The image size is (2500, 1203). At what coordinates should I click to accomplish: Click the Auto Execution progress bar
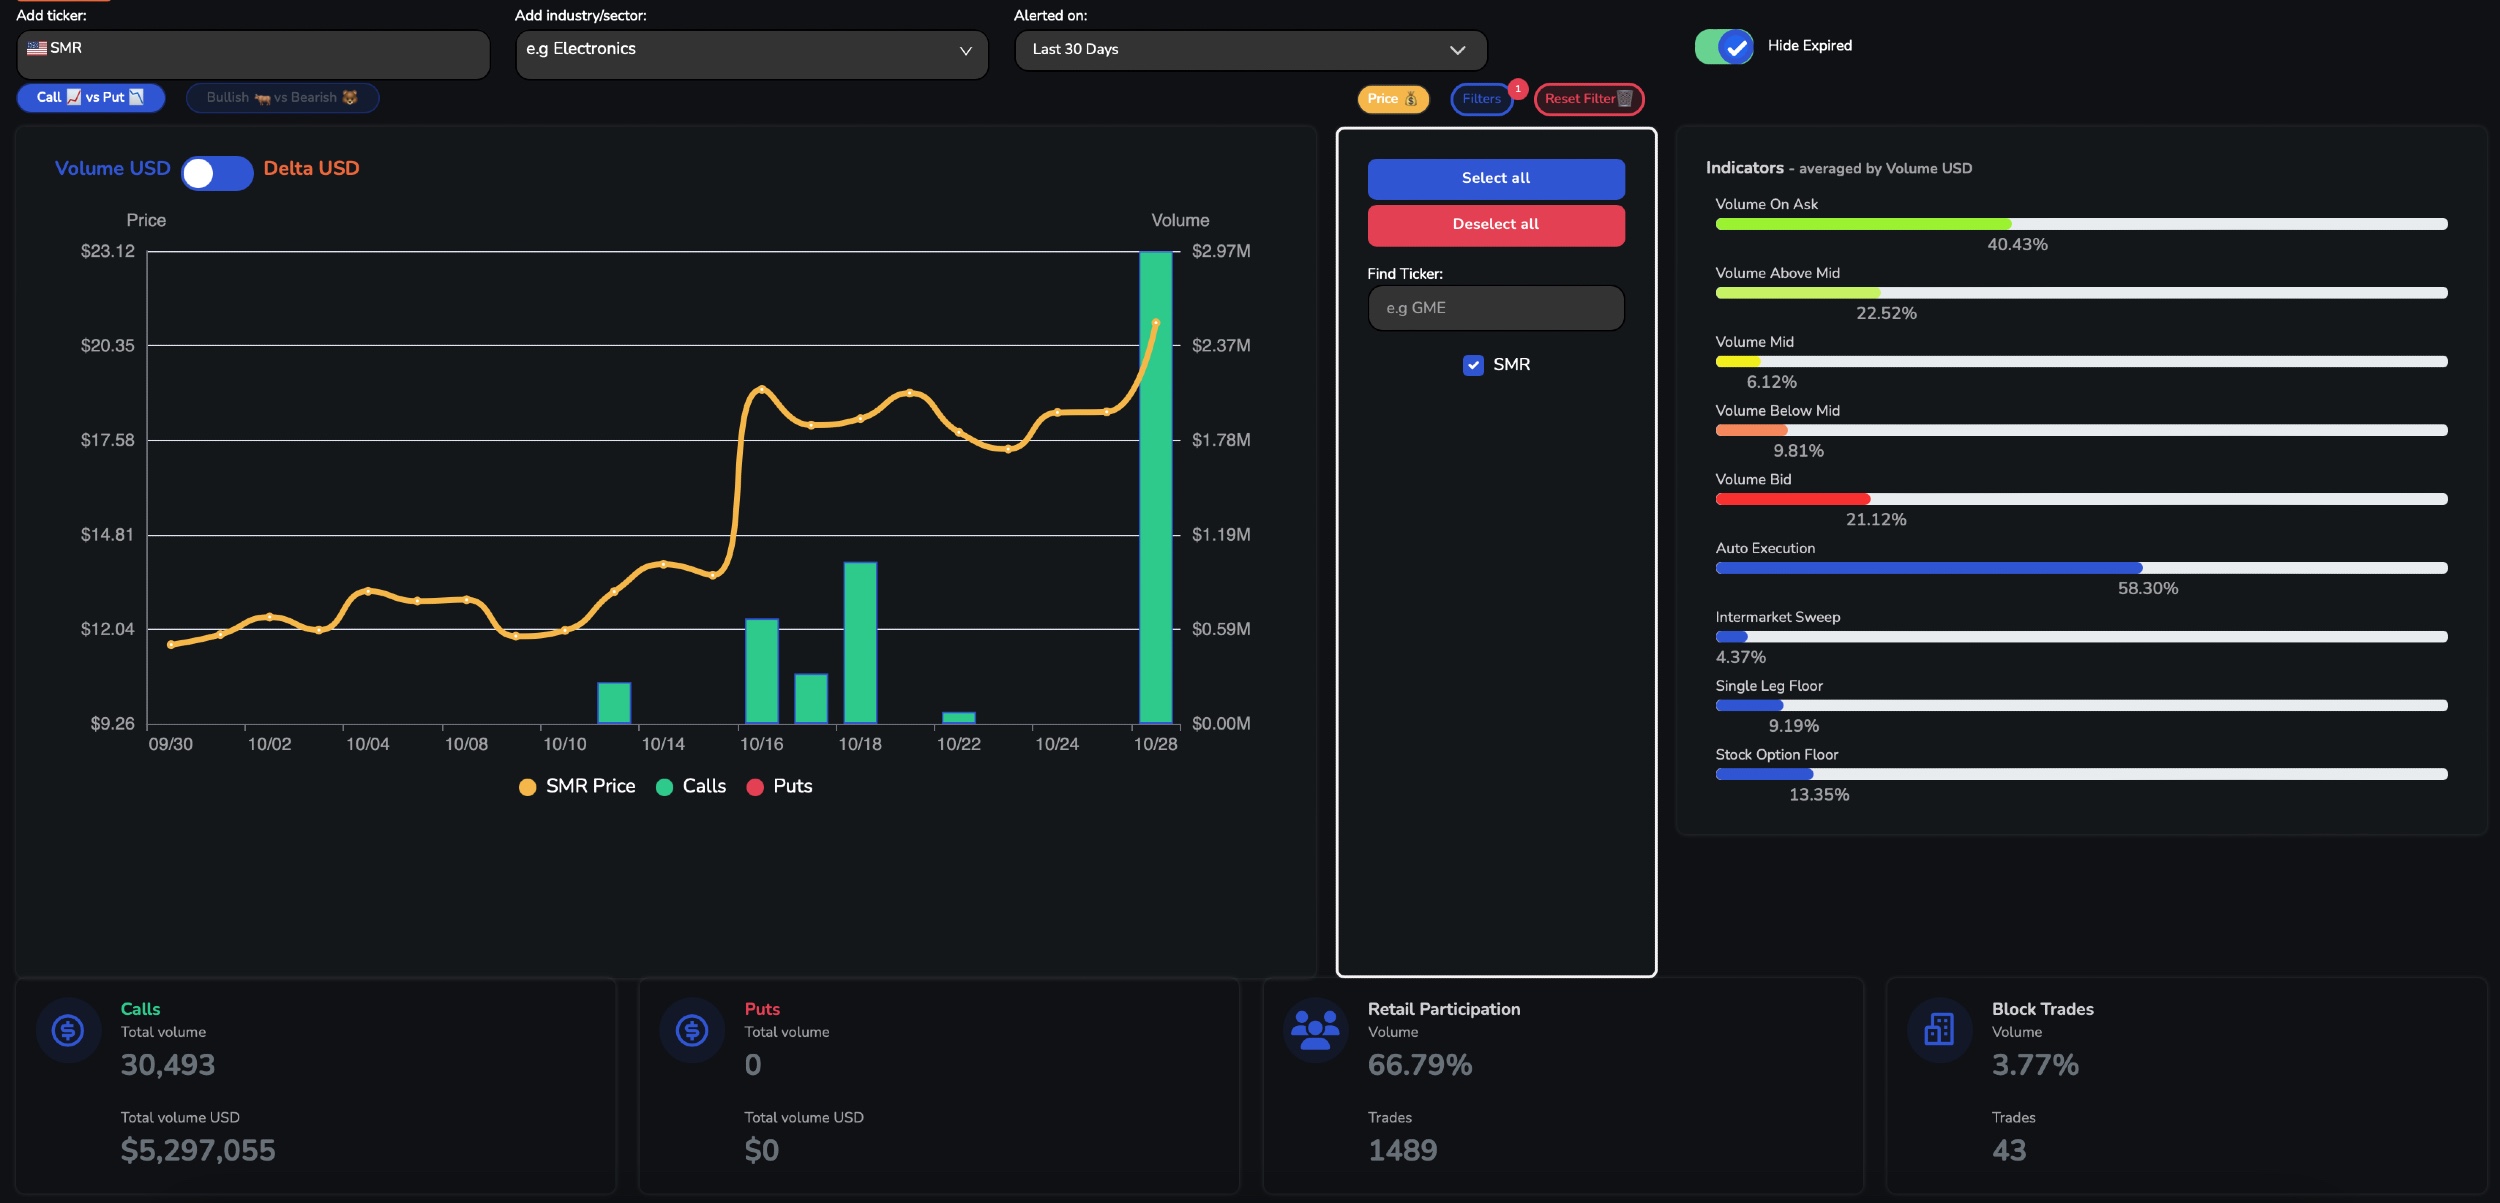[x=2081, y=568]
